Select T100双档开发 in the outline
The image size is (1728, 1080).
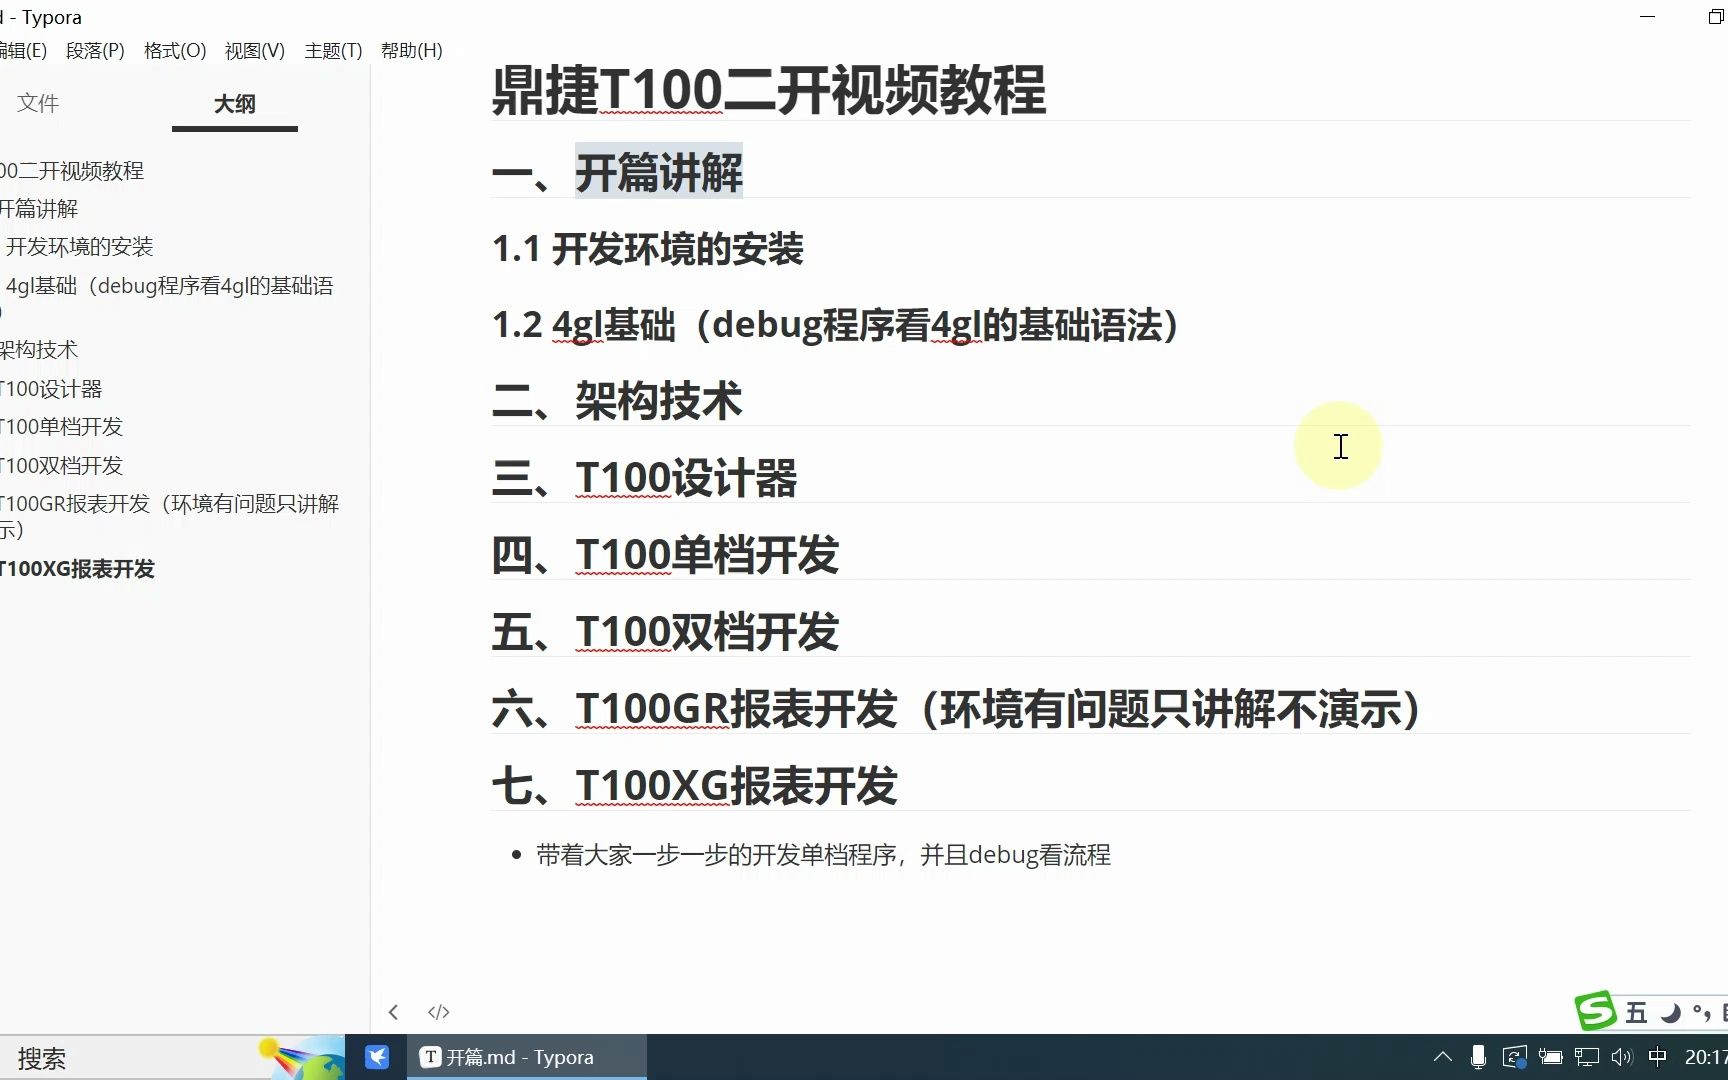61,466
